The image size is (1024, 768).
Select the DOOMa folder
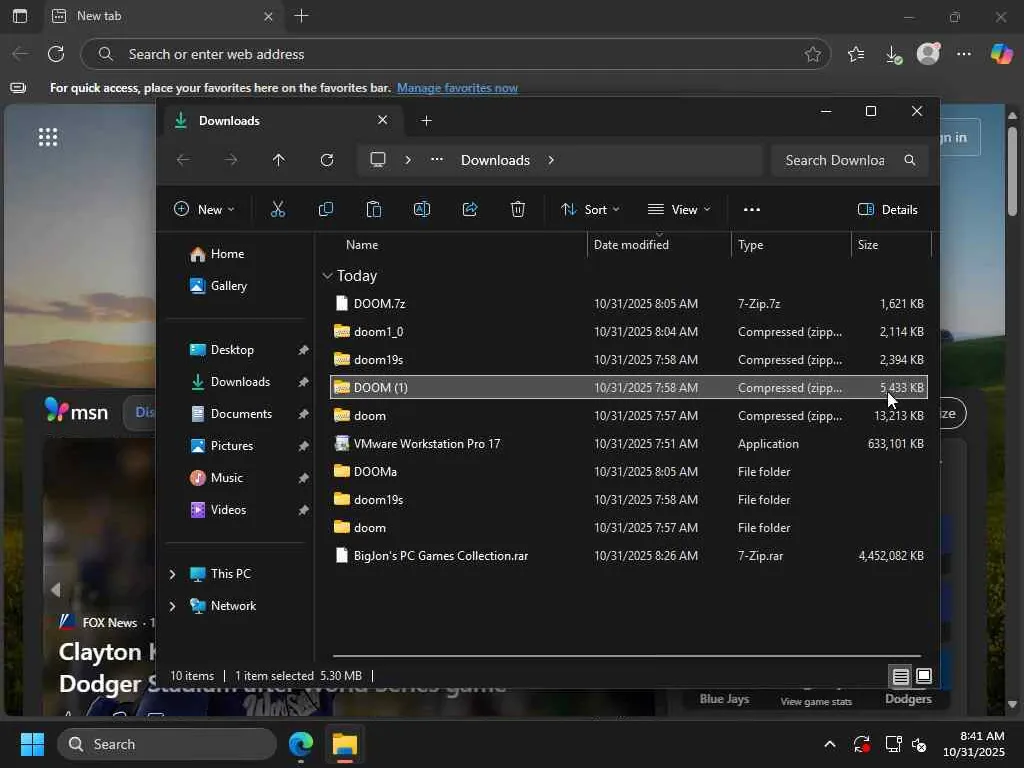(629, 472)
